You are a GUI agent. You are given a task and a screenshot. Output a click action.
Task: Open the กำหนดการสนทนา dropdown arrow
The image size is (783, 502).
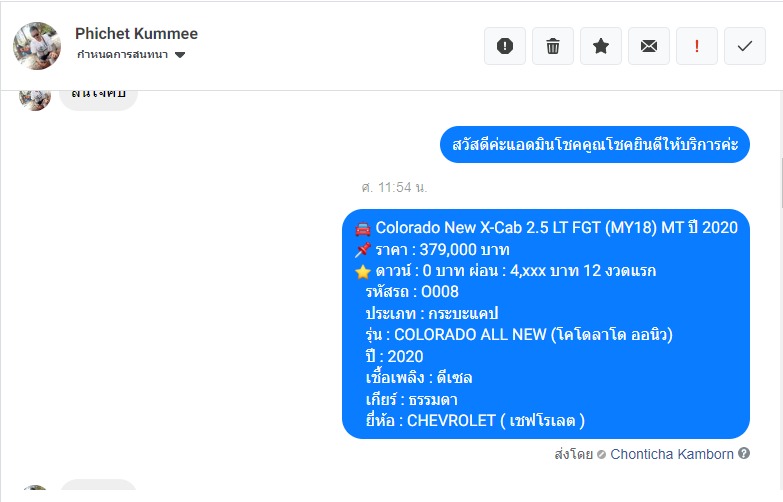tap(180, 54)
